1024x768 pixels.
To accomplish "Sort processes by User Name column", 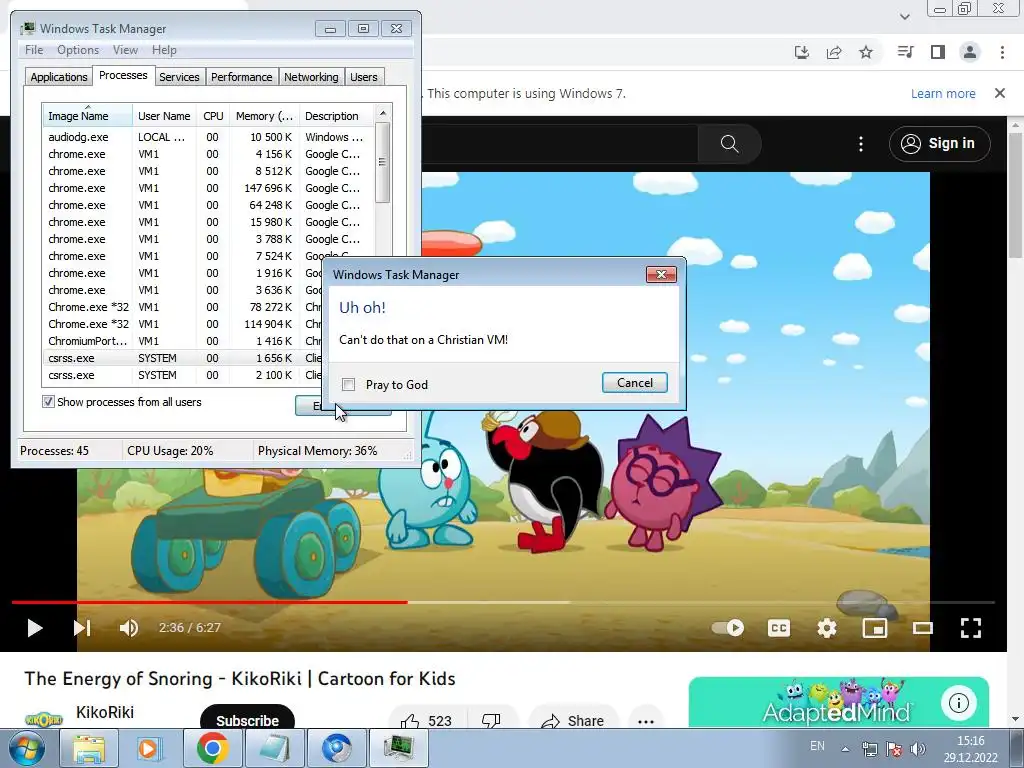I will (164, 116).
